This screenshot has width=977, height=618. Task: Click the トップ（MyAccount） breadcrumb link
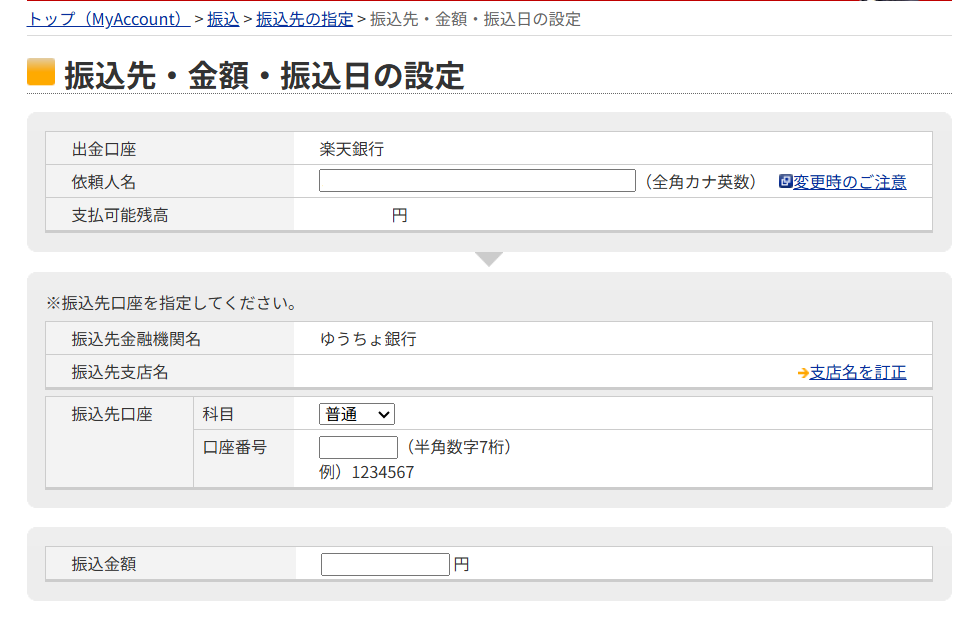pos(108,19)
